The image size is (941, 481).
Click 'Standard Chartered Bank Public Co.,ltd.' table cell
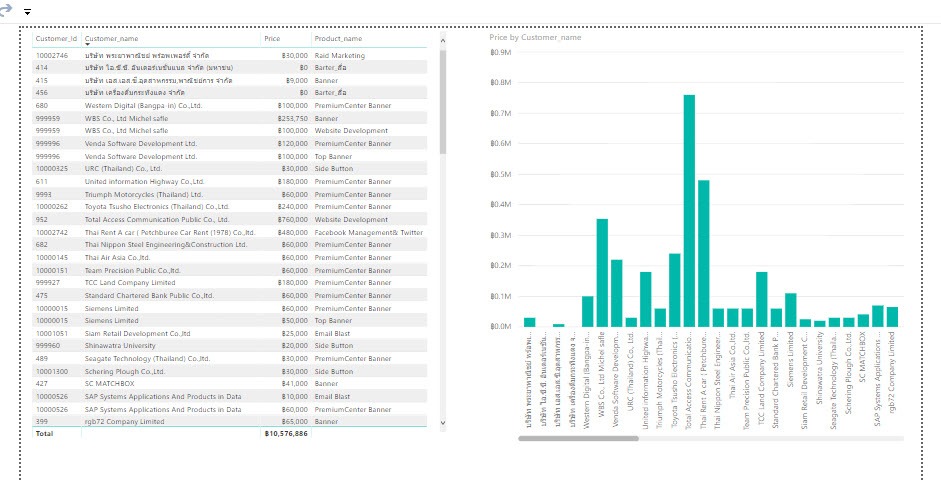(149, 295)
